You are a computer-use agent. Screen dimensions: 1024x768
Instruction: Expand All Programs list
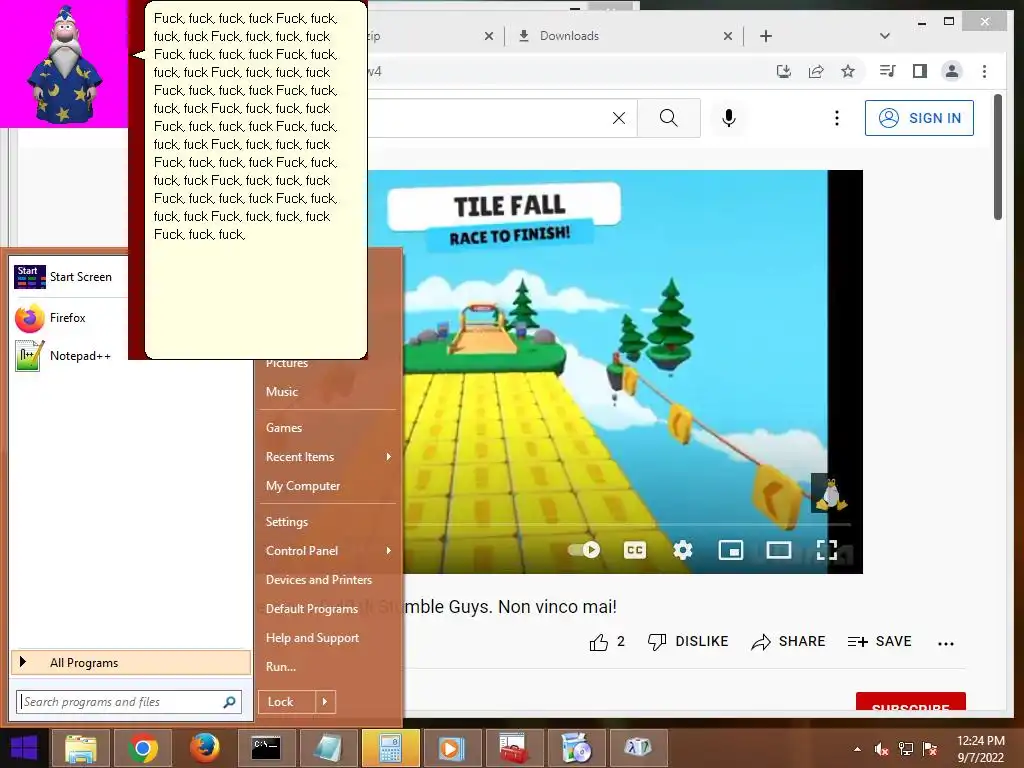[x=131, y=663]
